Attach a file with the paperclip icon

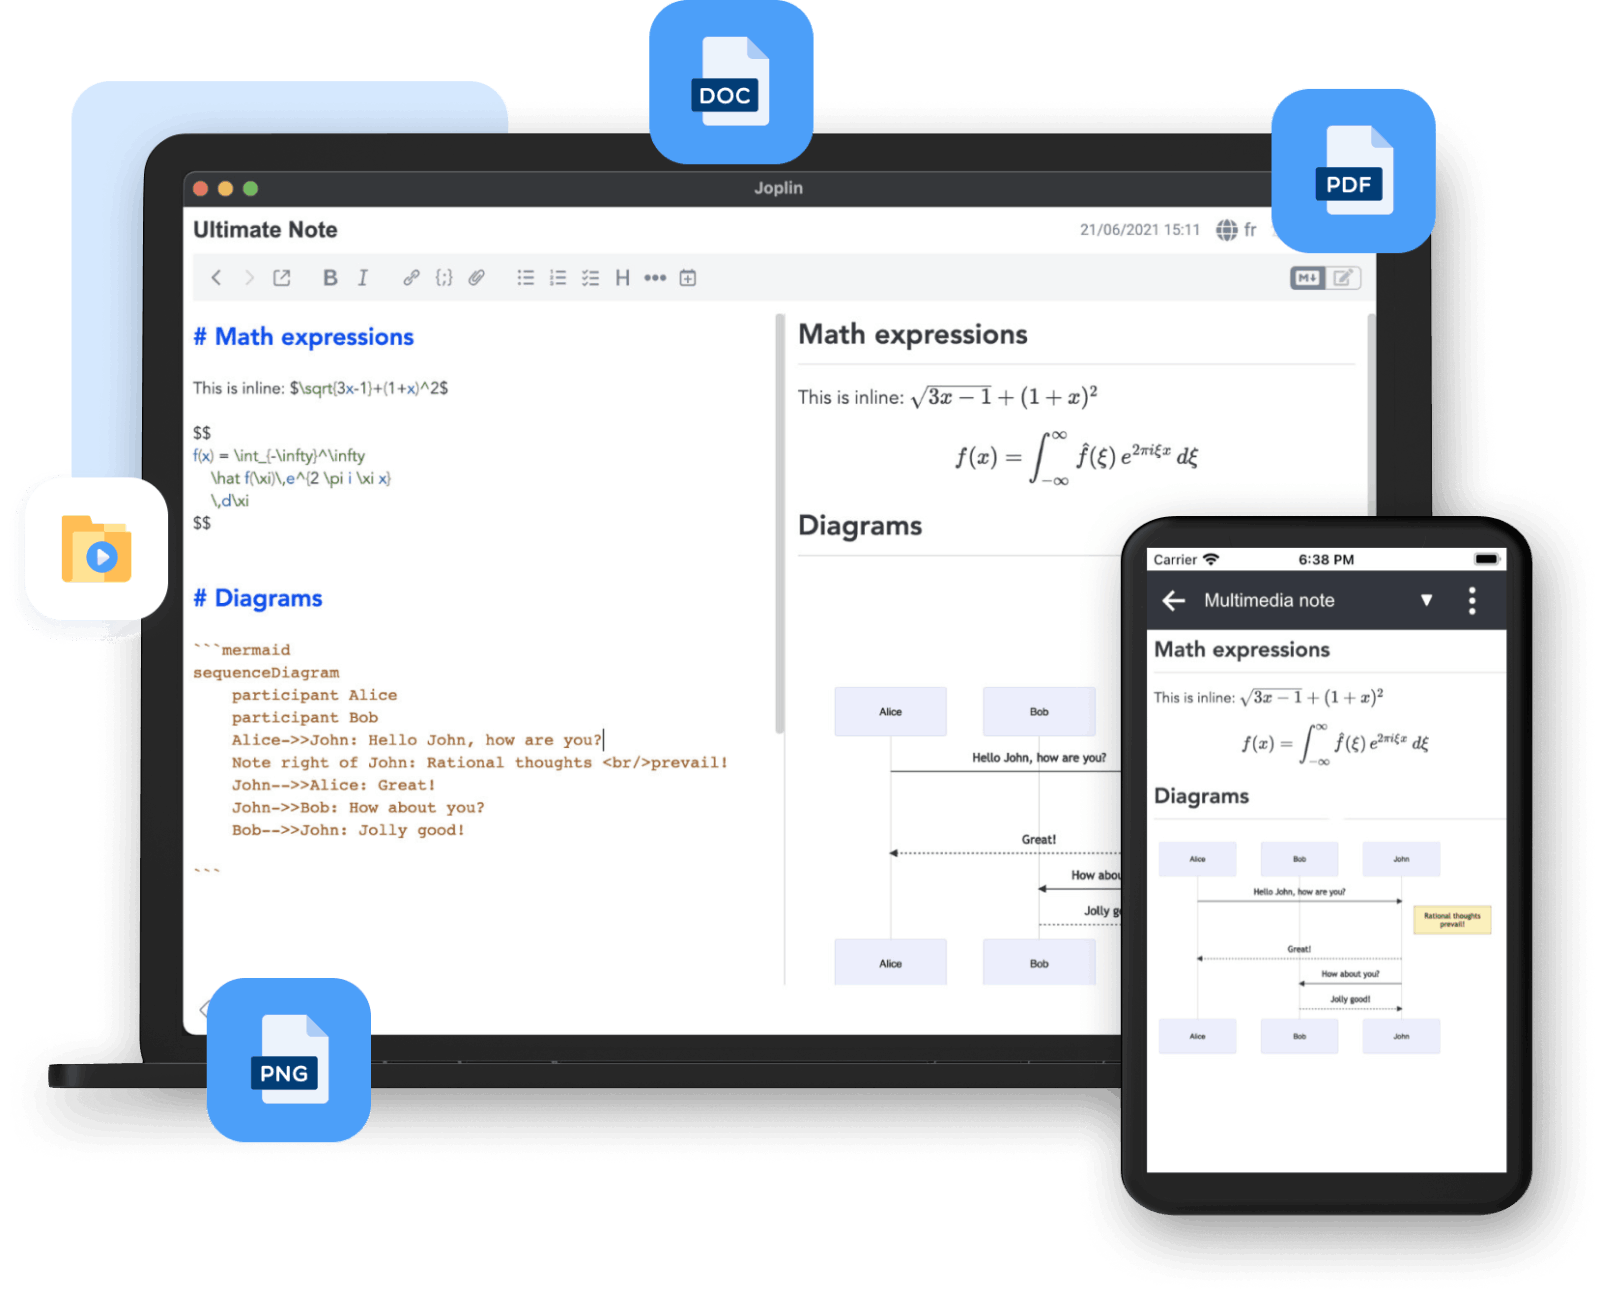click(x=477, y=278)
